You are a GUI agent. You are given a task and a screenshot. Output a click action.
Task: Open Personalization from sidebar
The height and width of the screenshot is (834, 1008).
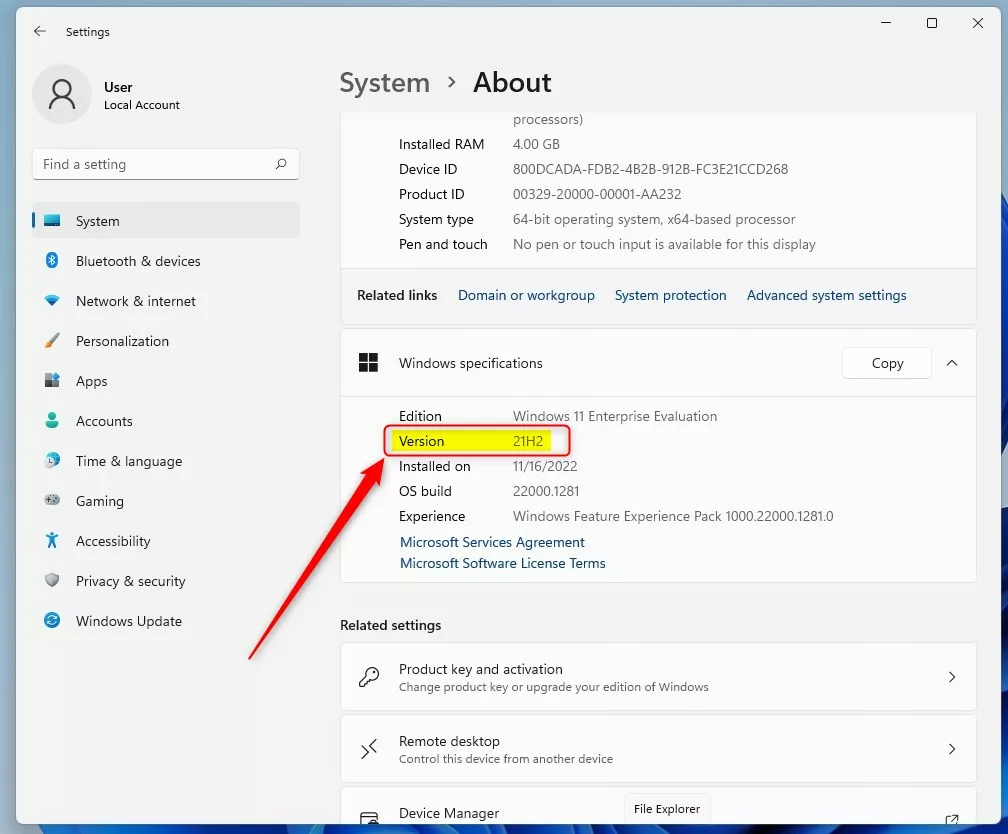pyautogui.click(x=122, y=341)
